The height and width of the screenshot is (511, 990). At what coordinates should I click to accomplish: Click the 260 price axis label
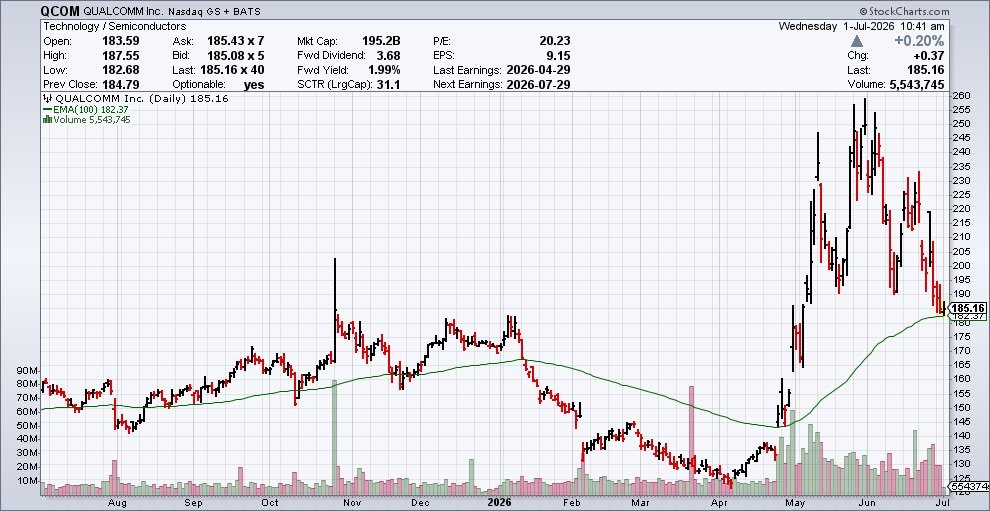click(961, 95)
